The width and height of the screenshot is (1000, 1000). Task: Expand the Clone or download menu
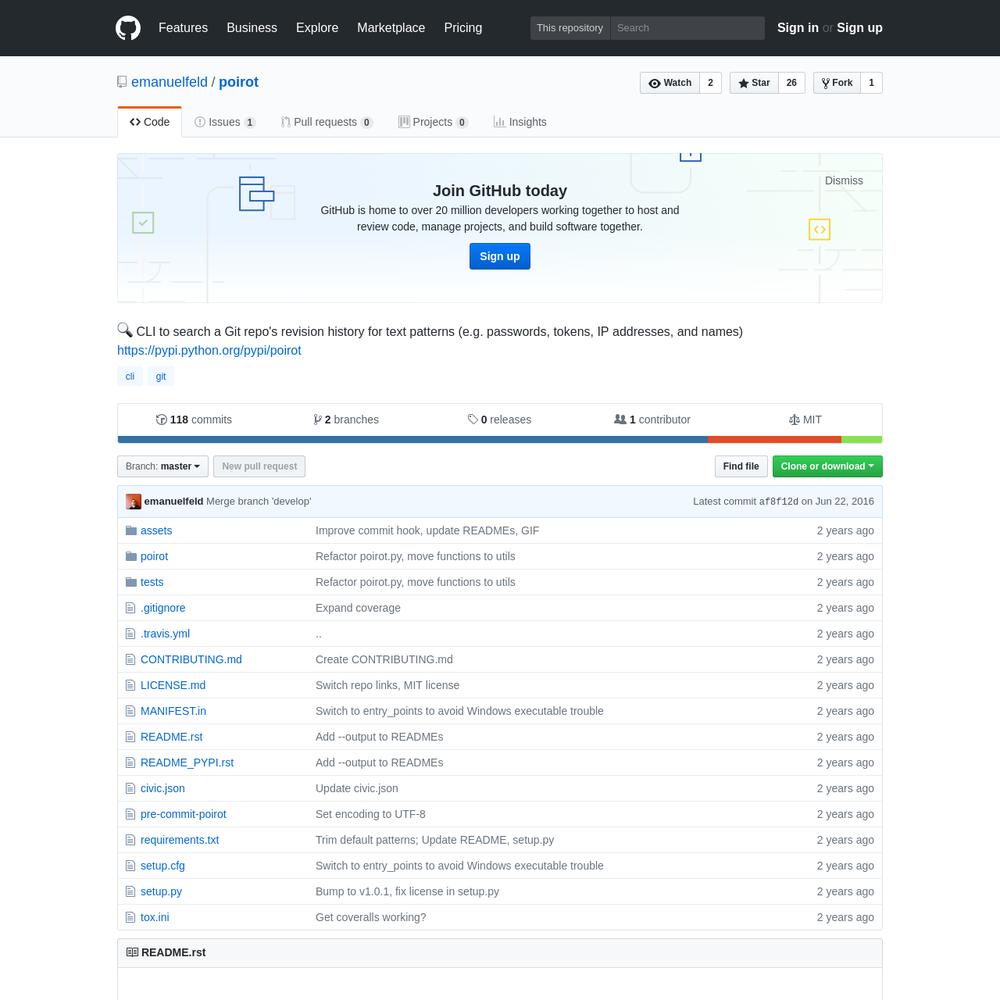point(827,466)
